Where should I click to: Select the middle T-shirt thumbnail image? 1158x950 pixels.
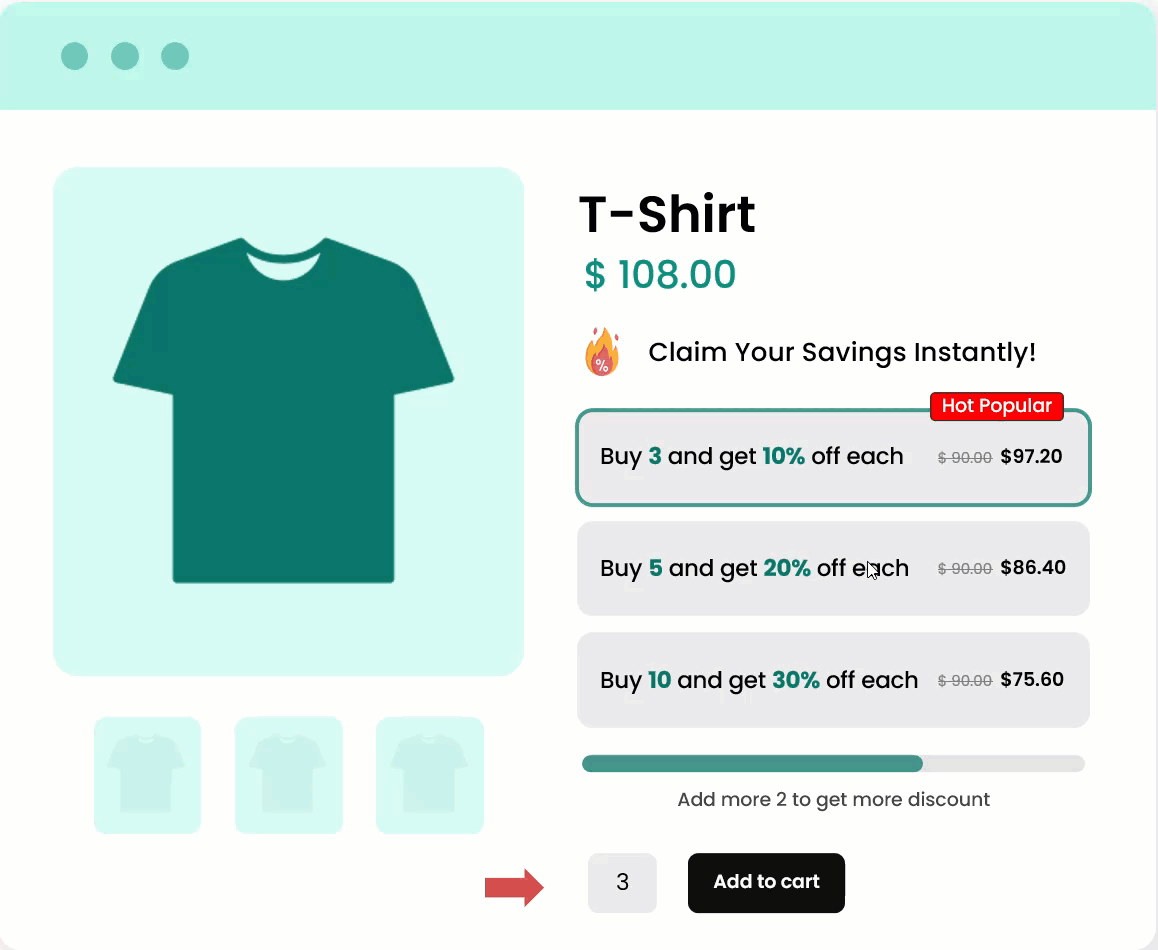coord(288,775)
